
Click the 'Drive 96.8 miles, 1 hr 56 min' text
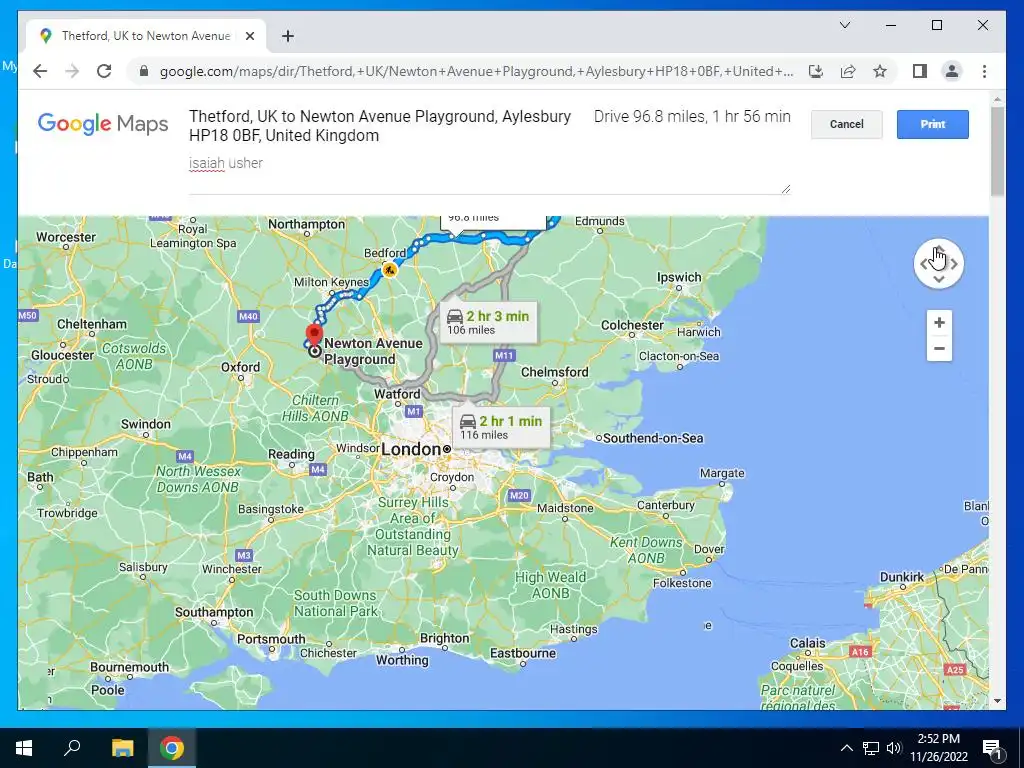tap(692, 116)
